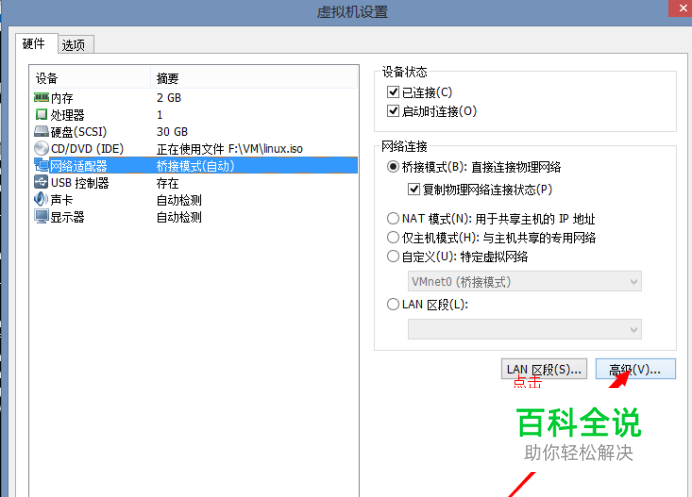This screenshot has height=497, width=692.
Task: Click the memory (内存) device icon
Action: [x=41, y=98]
